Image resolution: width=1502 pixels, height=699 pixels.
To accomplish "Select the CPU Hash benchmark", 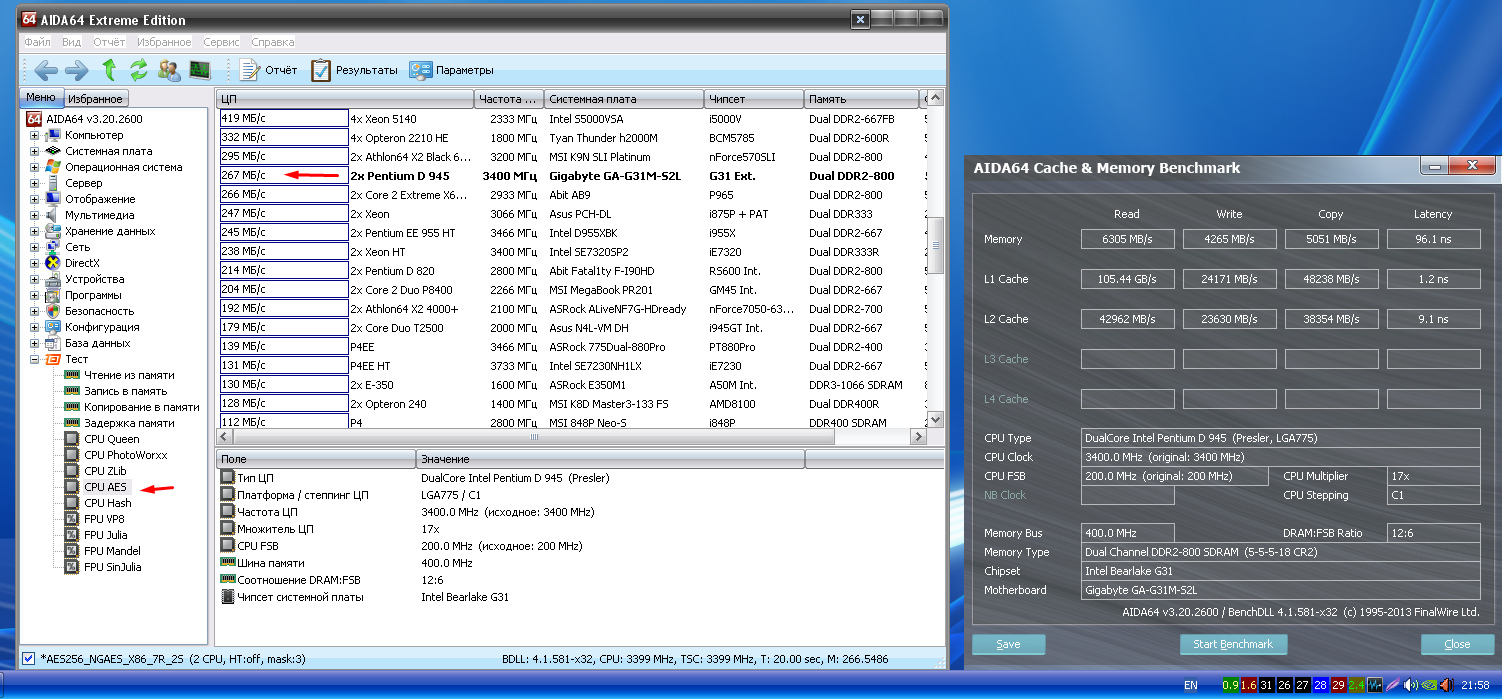I will (108, 503).
